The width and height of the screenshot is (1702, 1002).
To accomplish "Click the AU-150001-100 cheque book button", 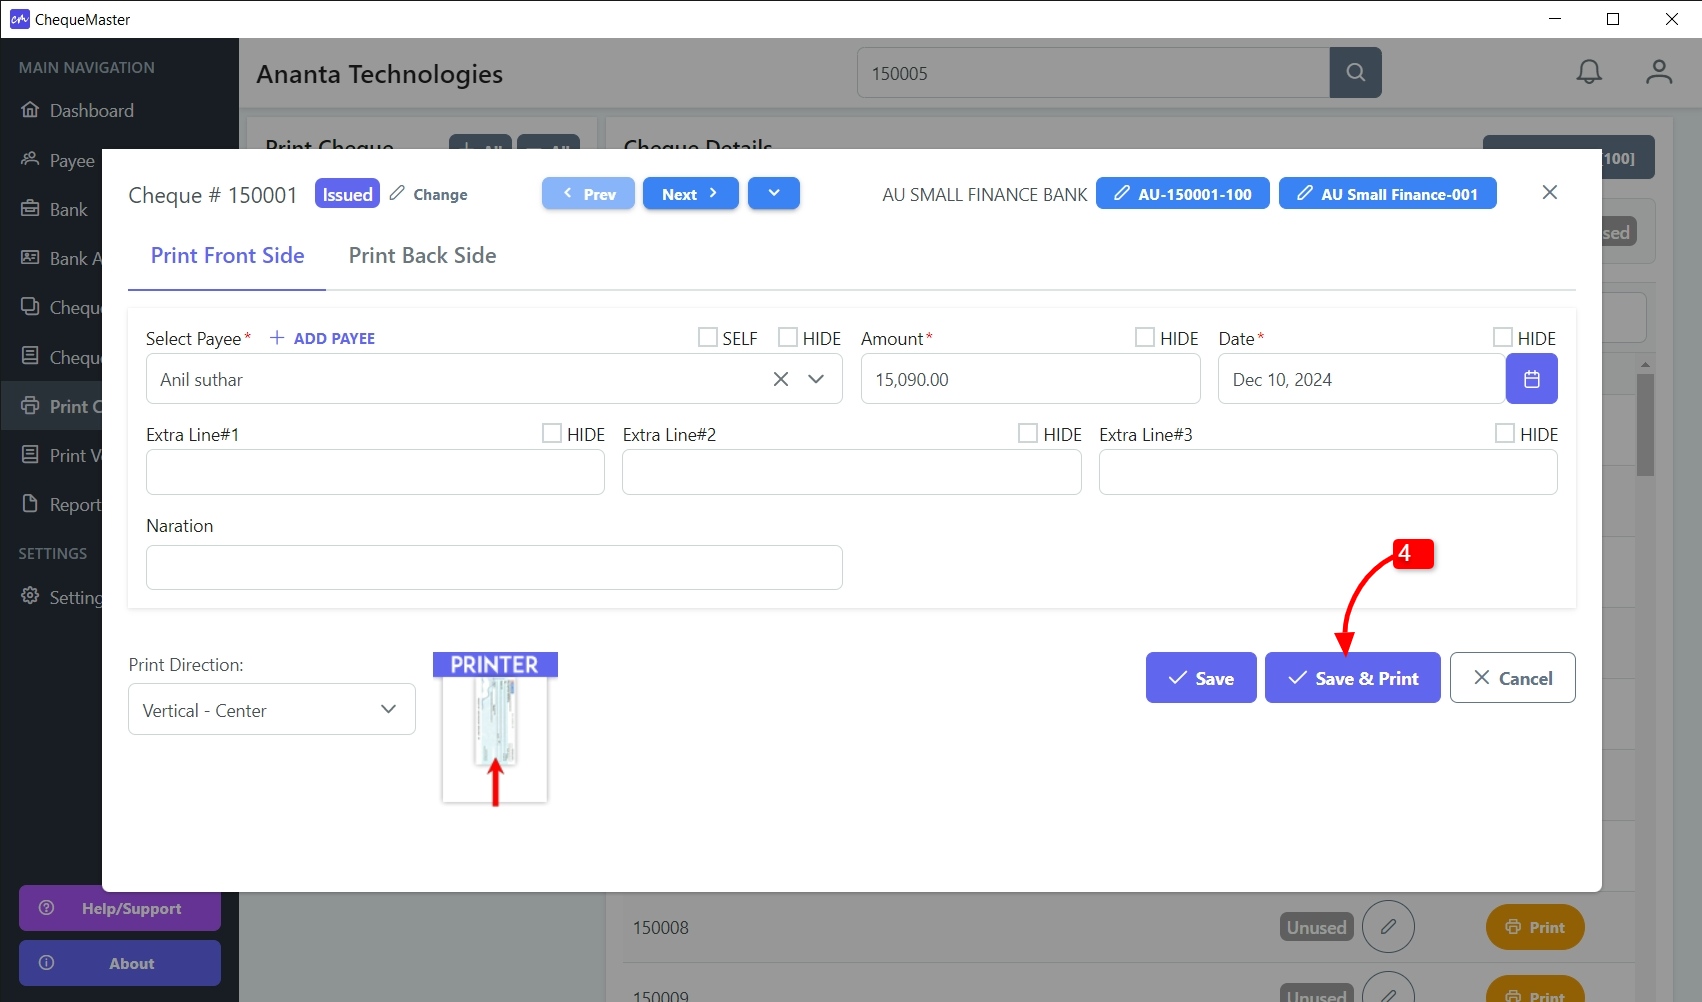I will tap(1183, 193).
